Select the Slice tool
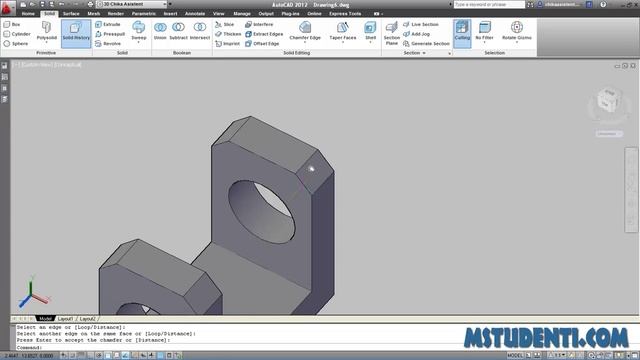Viewport: 640px width, 360px height. 224,24
